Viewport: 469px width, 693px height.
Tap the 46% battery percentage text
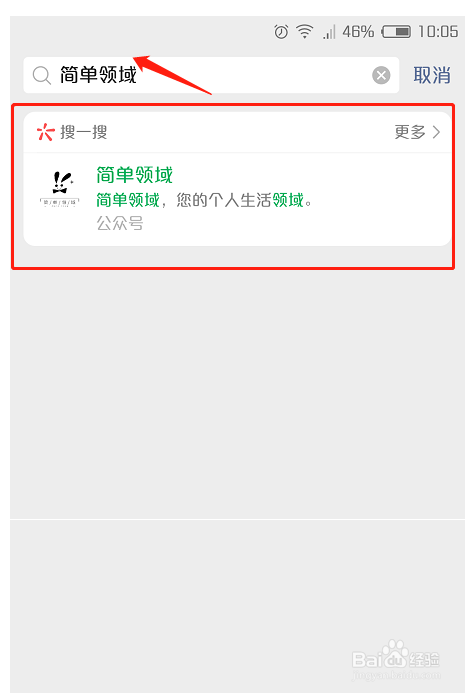click(358, 32)
